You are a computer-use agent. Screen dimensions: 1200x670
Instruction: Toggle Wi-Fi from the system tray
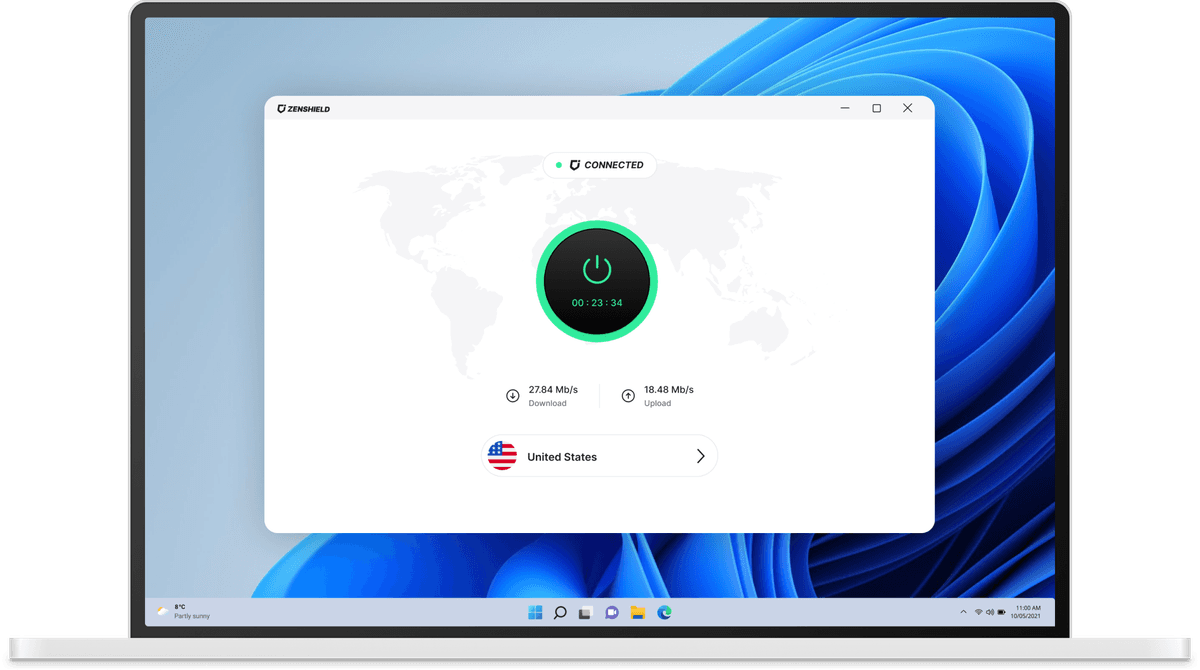pyautogui.click(x=978, y=611)
